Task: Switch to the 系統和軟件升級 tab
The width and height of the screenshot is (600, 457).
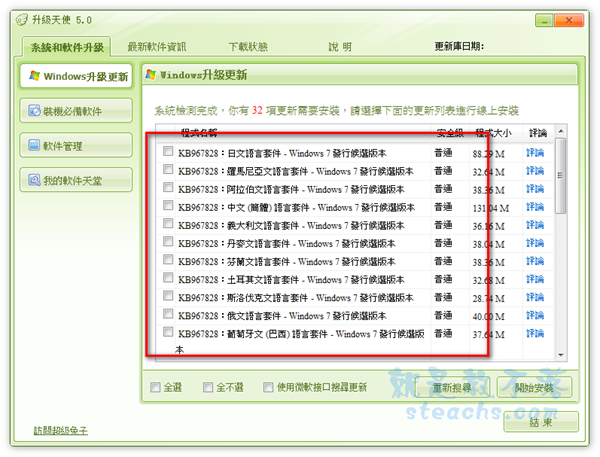Action: (x=67, y=47)
